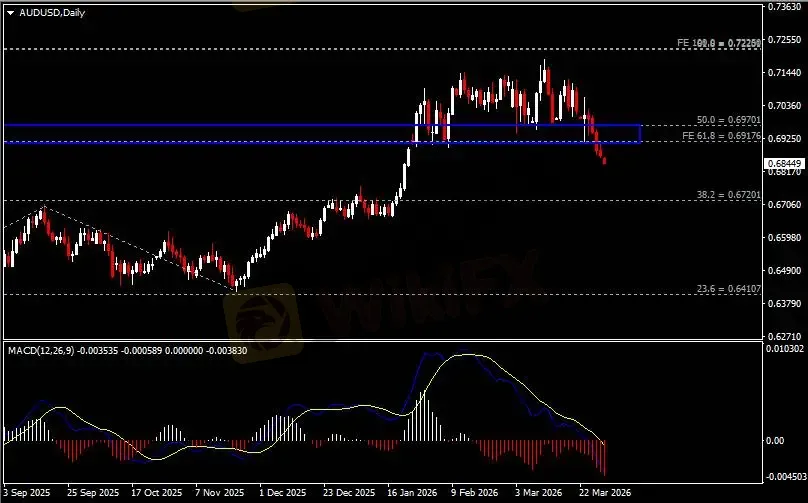Click the 0.73630 price axis value
The width and height of the screenshot is (808, 503).
click(x=782, y=6)
